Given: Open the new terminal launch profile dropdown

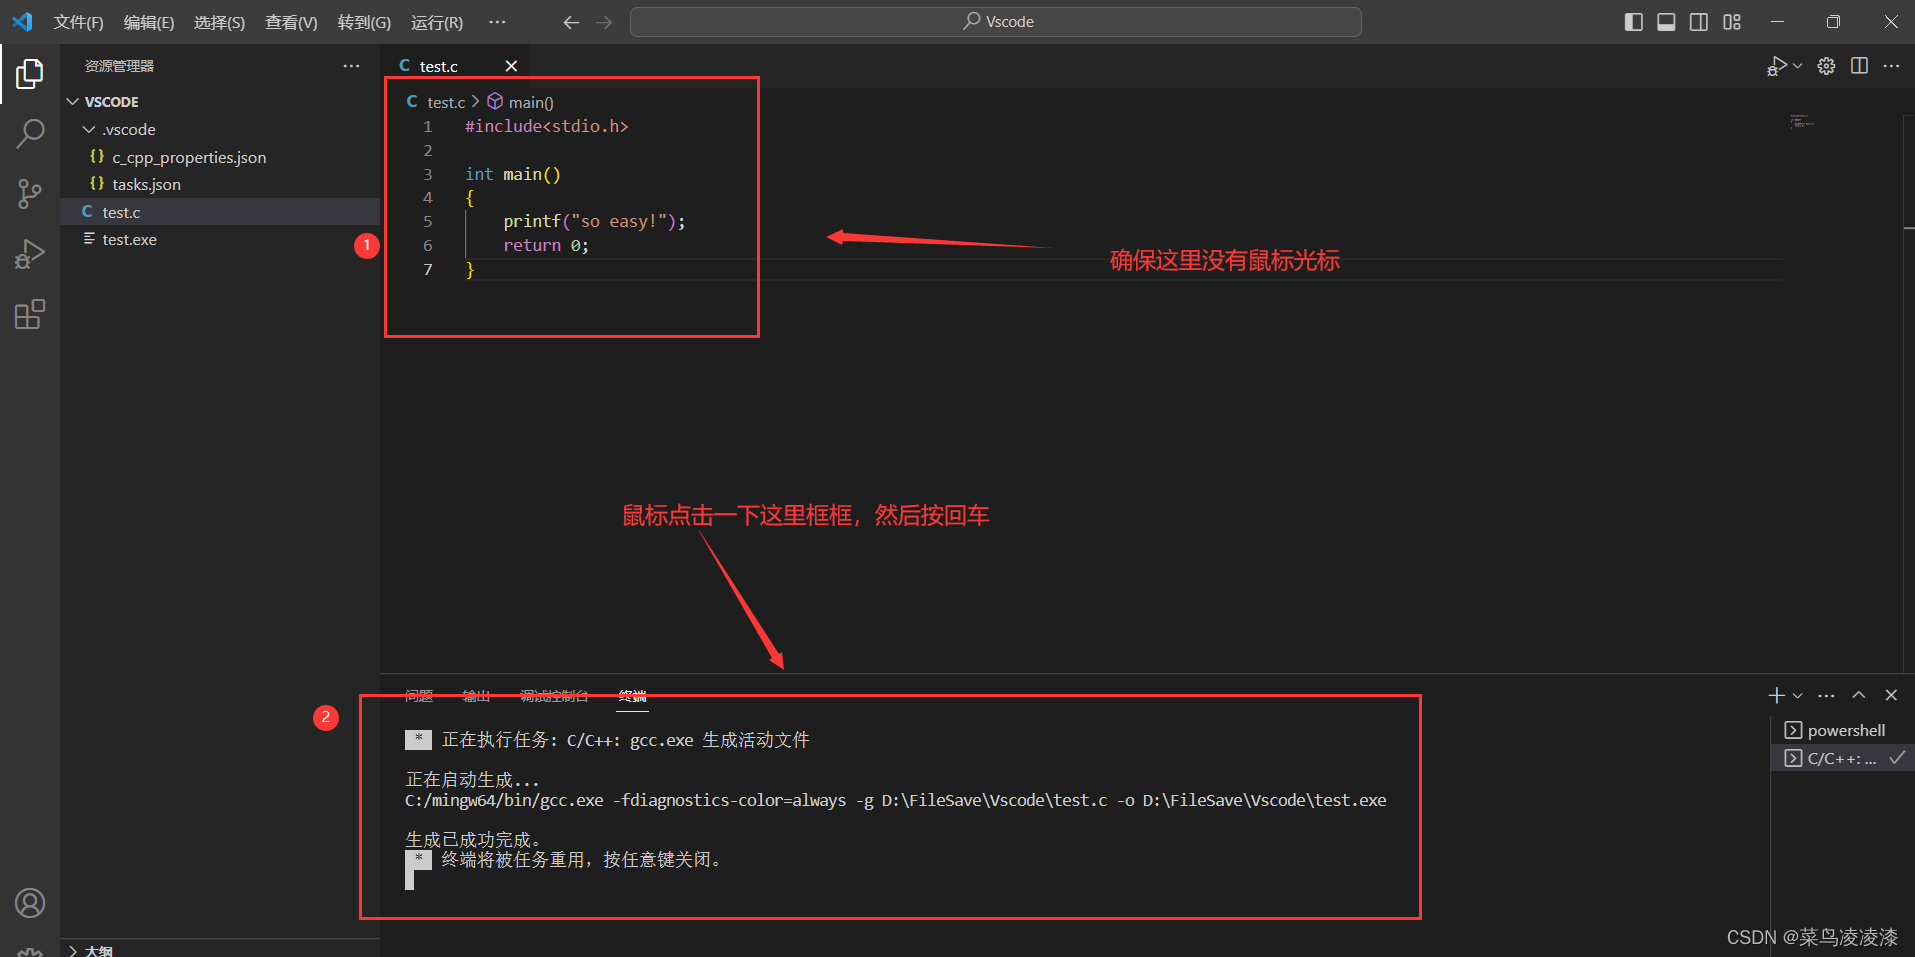Looking at the screenshot, I should 1798,695.
